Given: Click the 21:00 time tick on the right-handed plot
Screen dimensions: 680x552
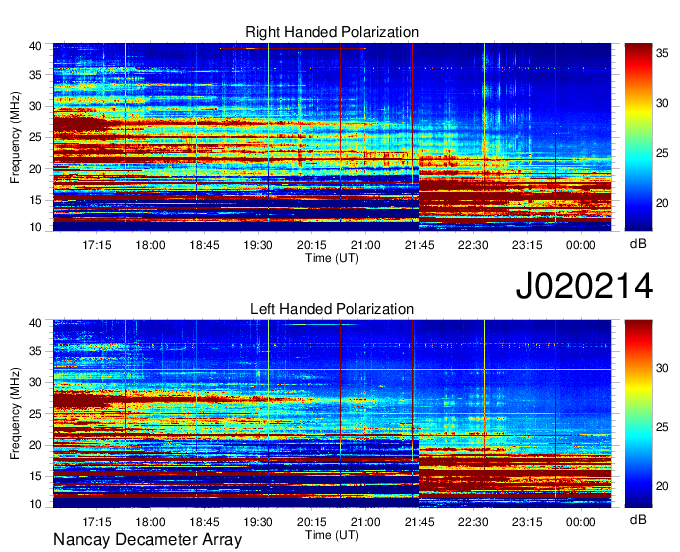Looking at the screenshot, I should 365,245.
